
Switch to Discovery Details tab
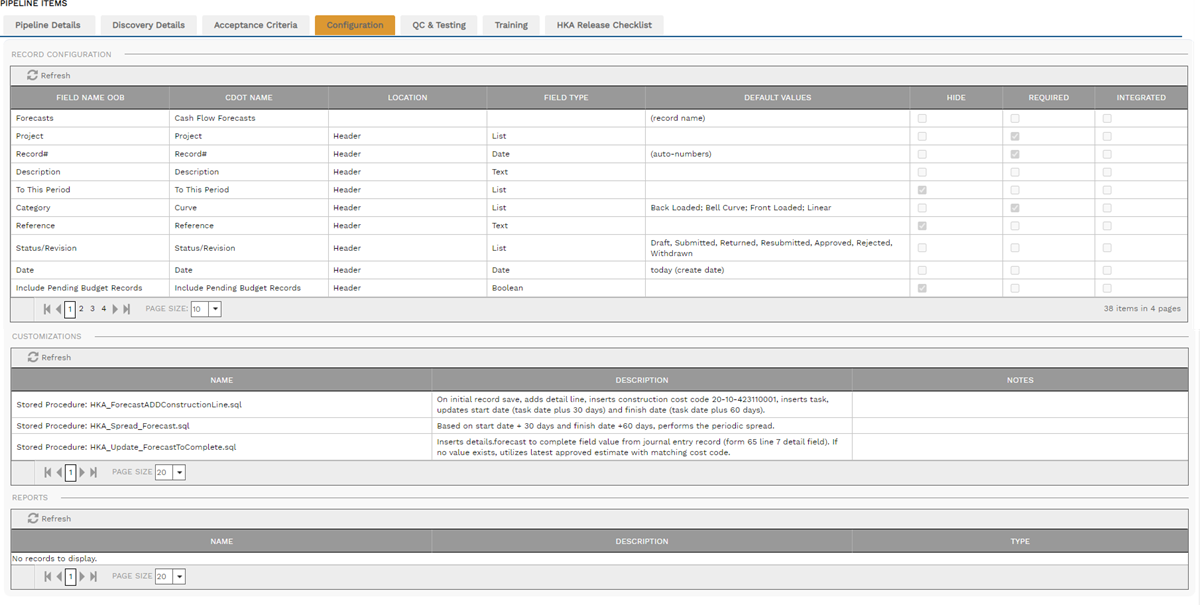[148, 25]
